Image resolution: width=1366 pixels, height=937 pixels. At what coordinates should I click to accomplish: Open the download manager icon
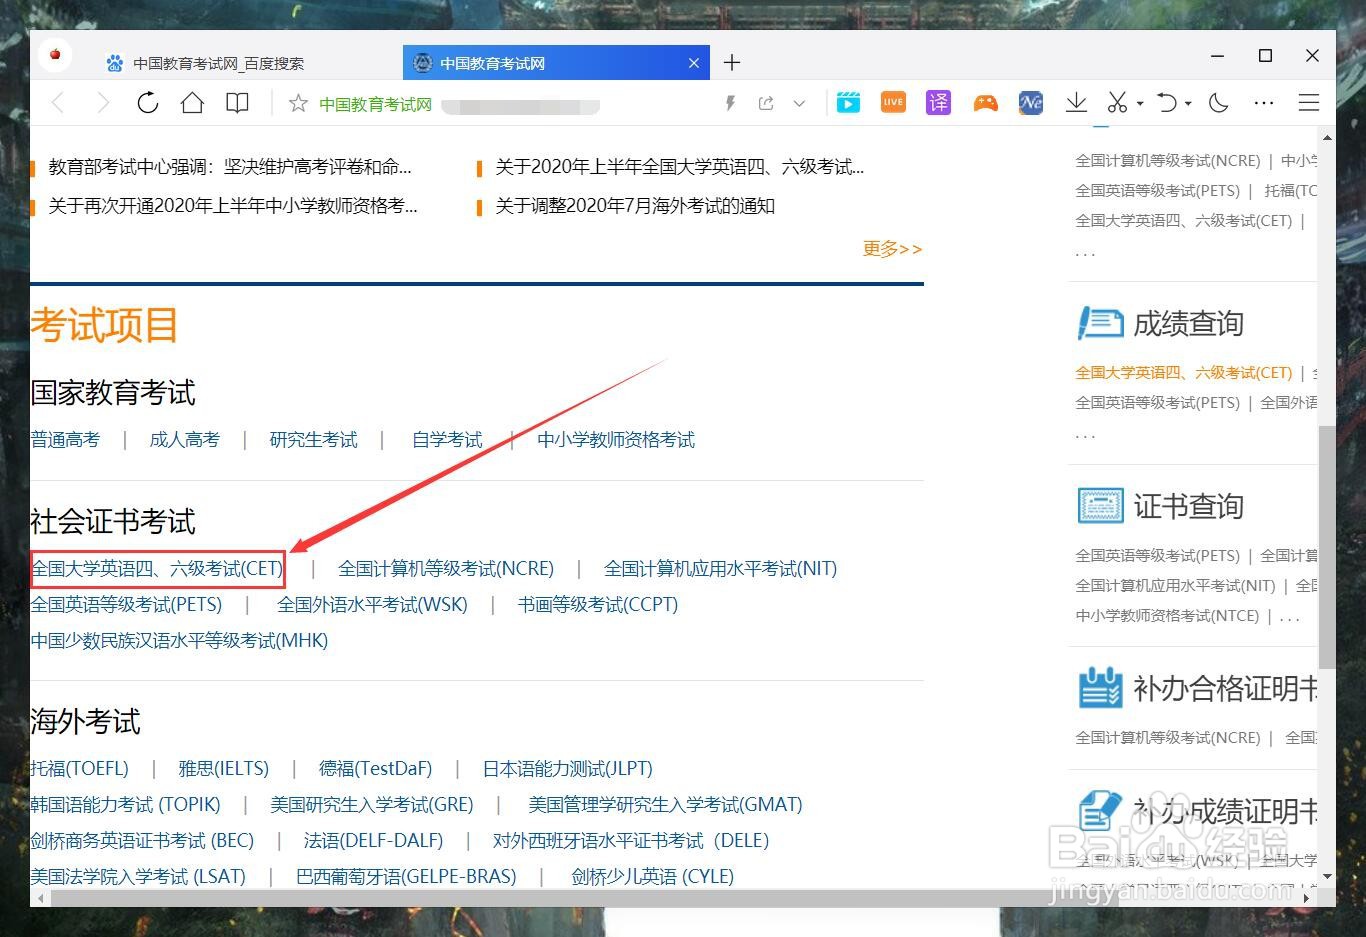1076,102
